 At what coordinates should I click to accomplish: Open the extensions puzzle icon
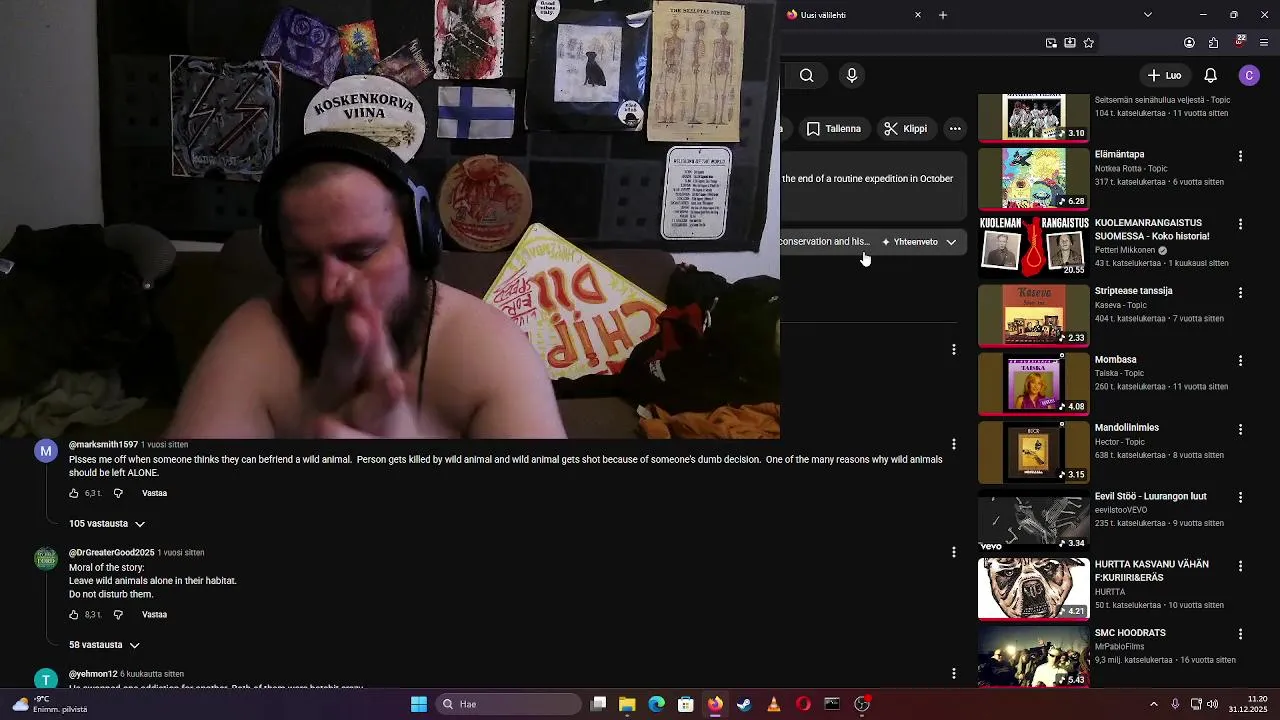[1213, 43]
